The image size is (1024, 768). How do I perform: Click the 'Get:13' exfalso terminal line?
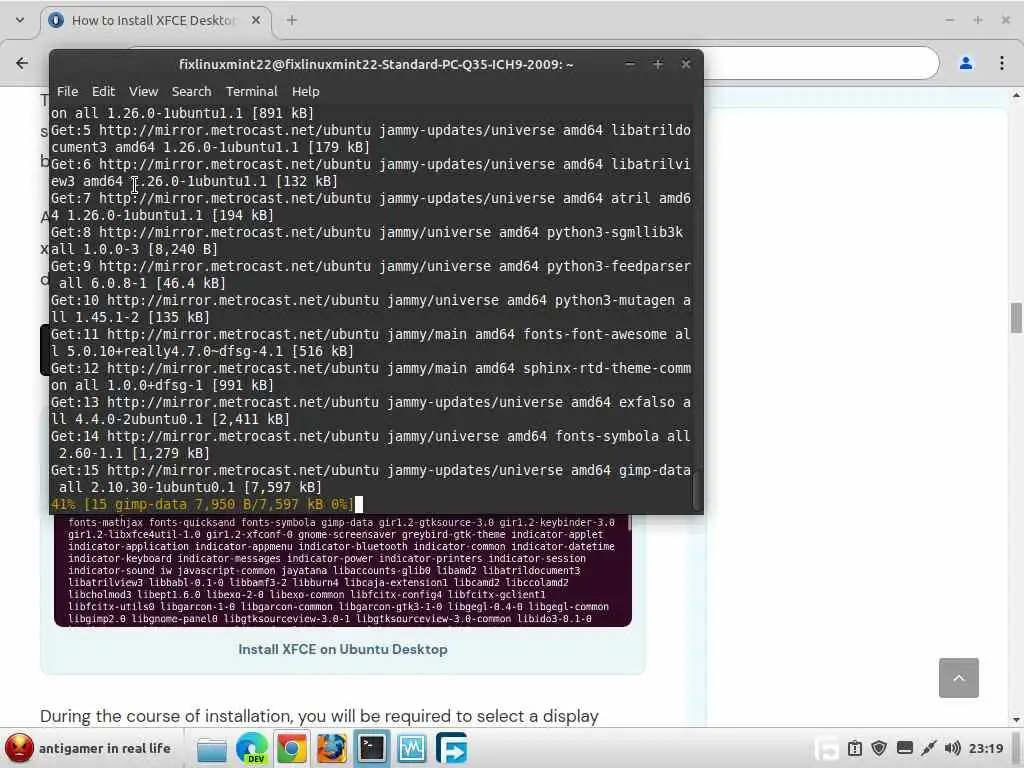click(x=370, y=411)
